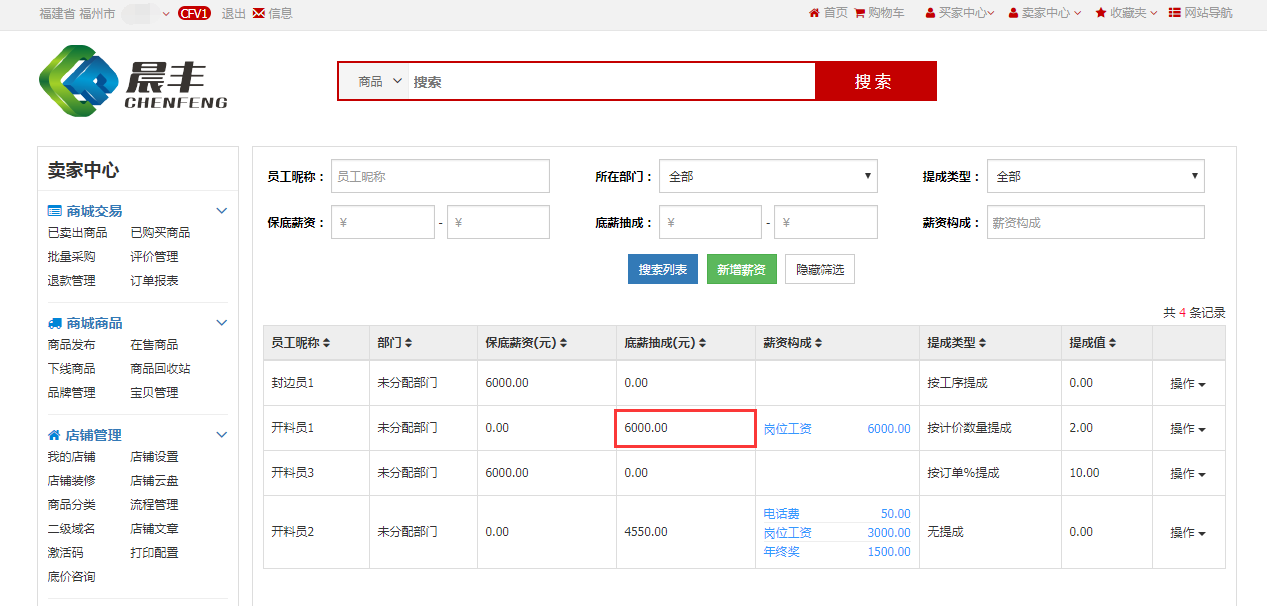Click the envelope icon next to 信息

click(259, 13)
